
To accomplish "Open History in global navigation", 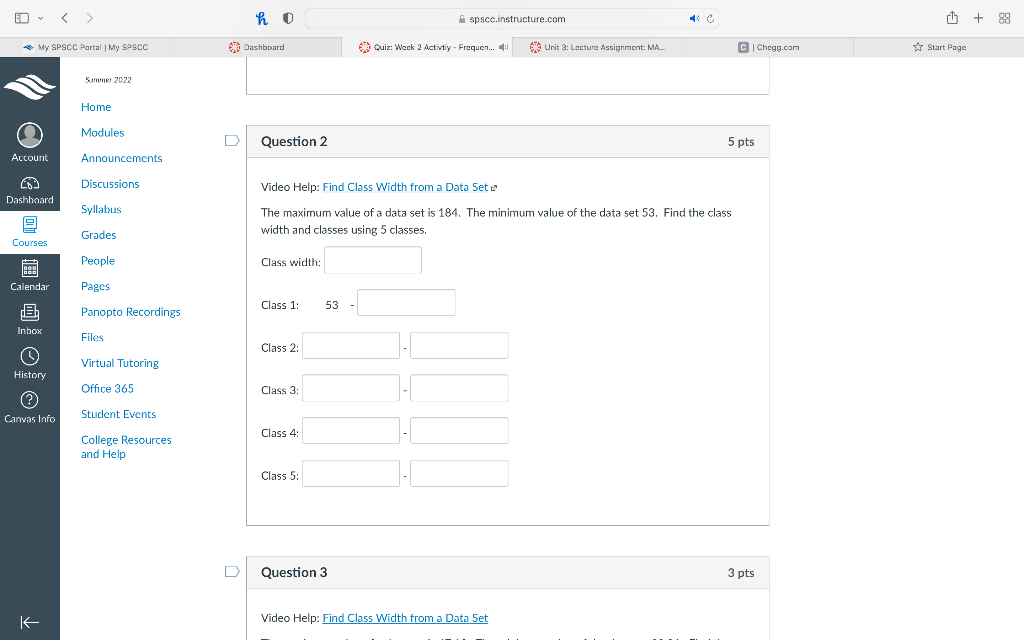I will (x=30, y=364).
